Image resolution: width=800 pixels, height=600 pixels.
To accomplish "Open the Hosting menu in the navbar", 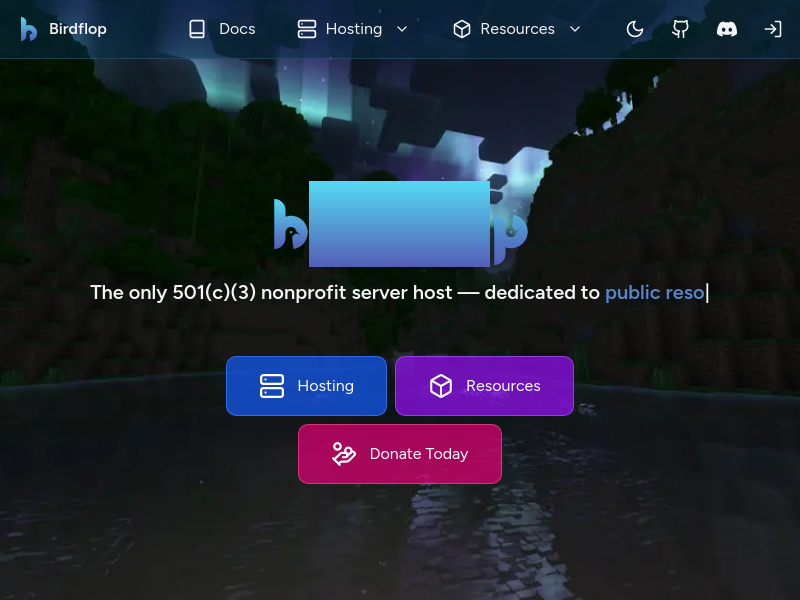I will [354, 29].
